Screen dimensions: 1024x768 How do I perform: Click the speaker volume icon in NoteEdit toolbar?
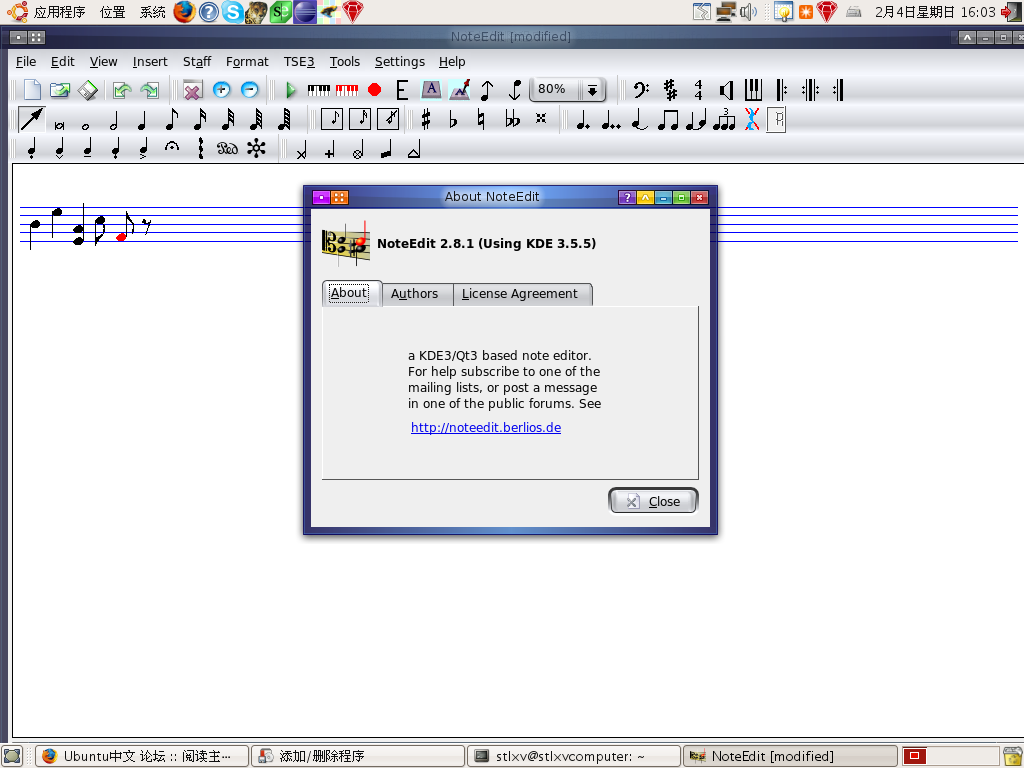[x=726, y=89]
